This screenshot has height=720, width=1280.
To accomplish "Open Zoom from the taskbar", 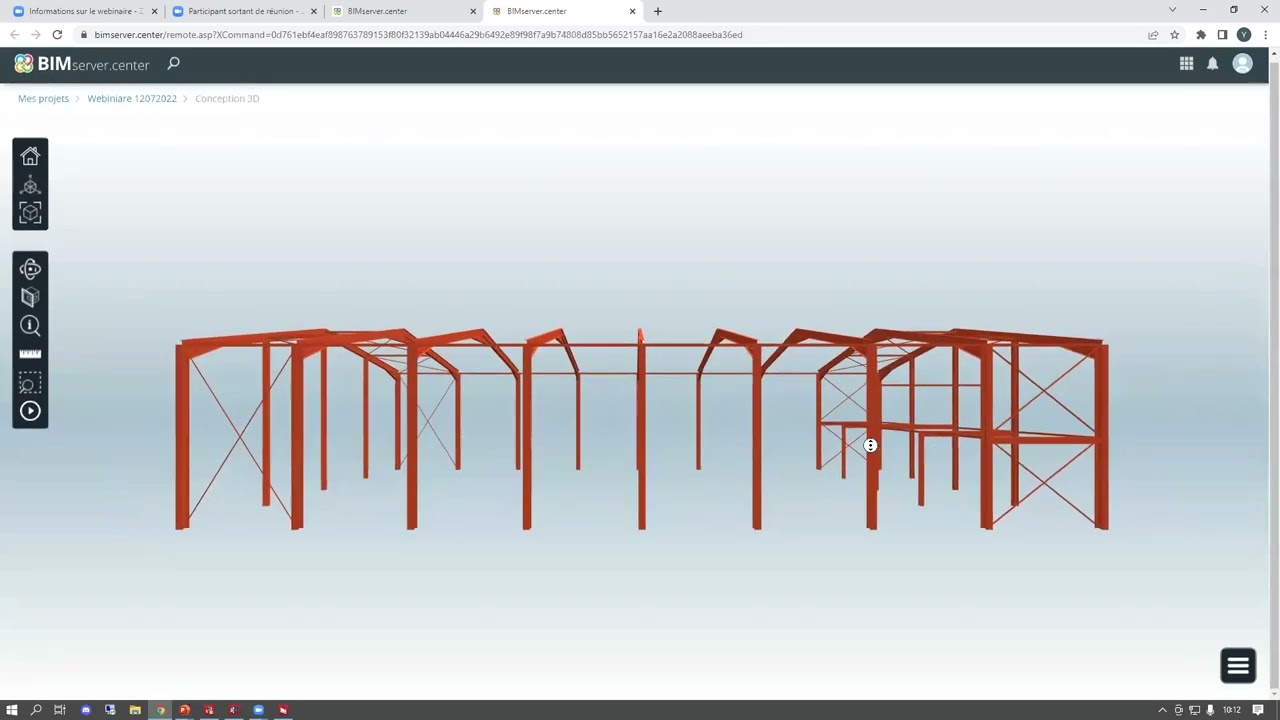I will point(258,710).
